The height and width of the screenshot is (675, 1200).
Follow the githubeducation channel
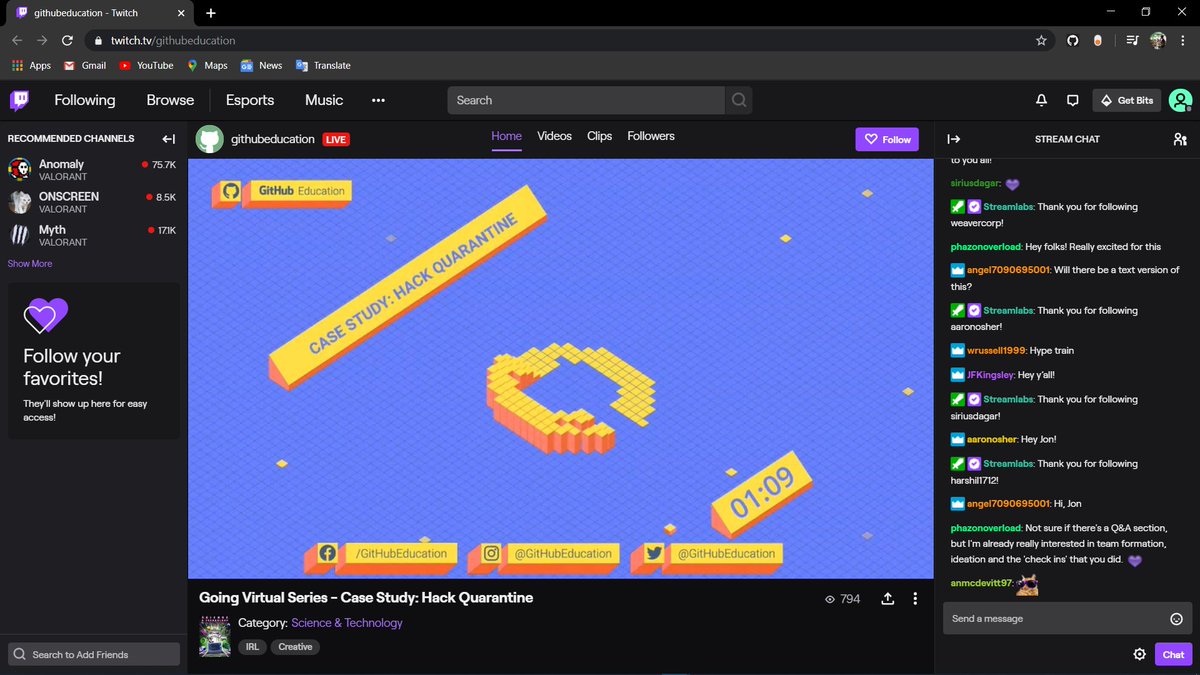click(x=887, y=139)
